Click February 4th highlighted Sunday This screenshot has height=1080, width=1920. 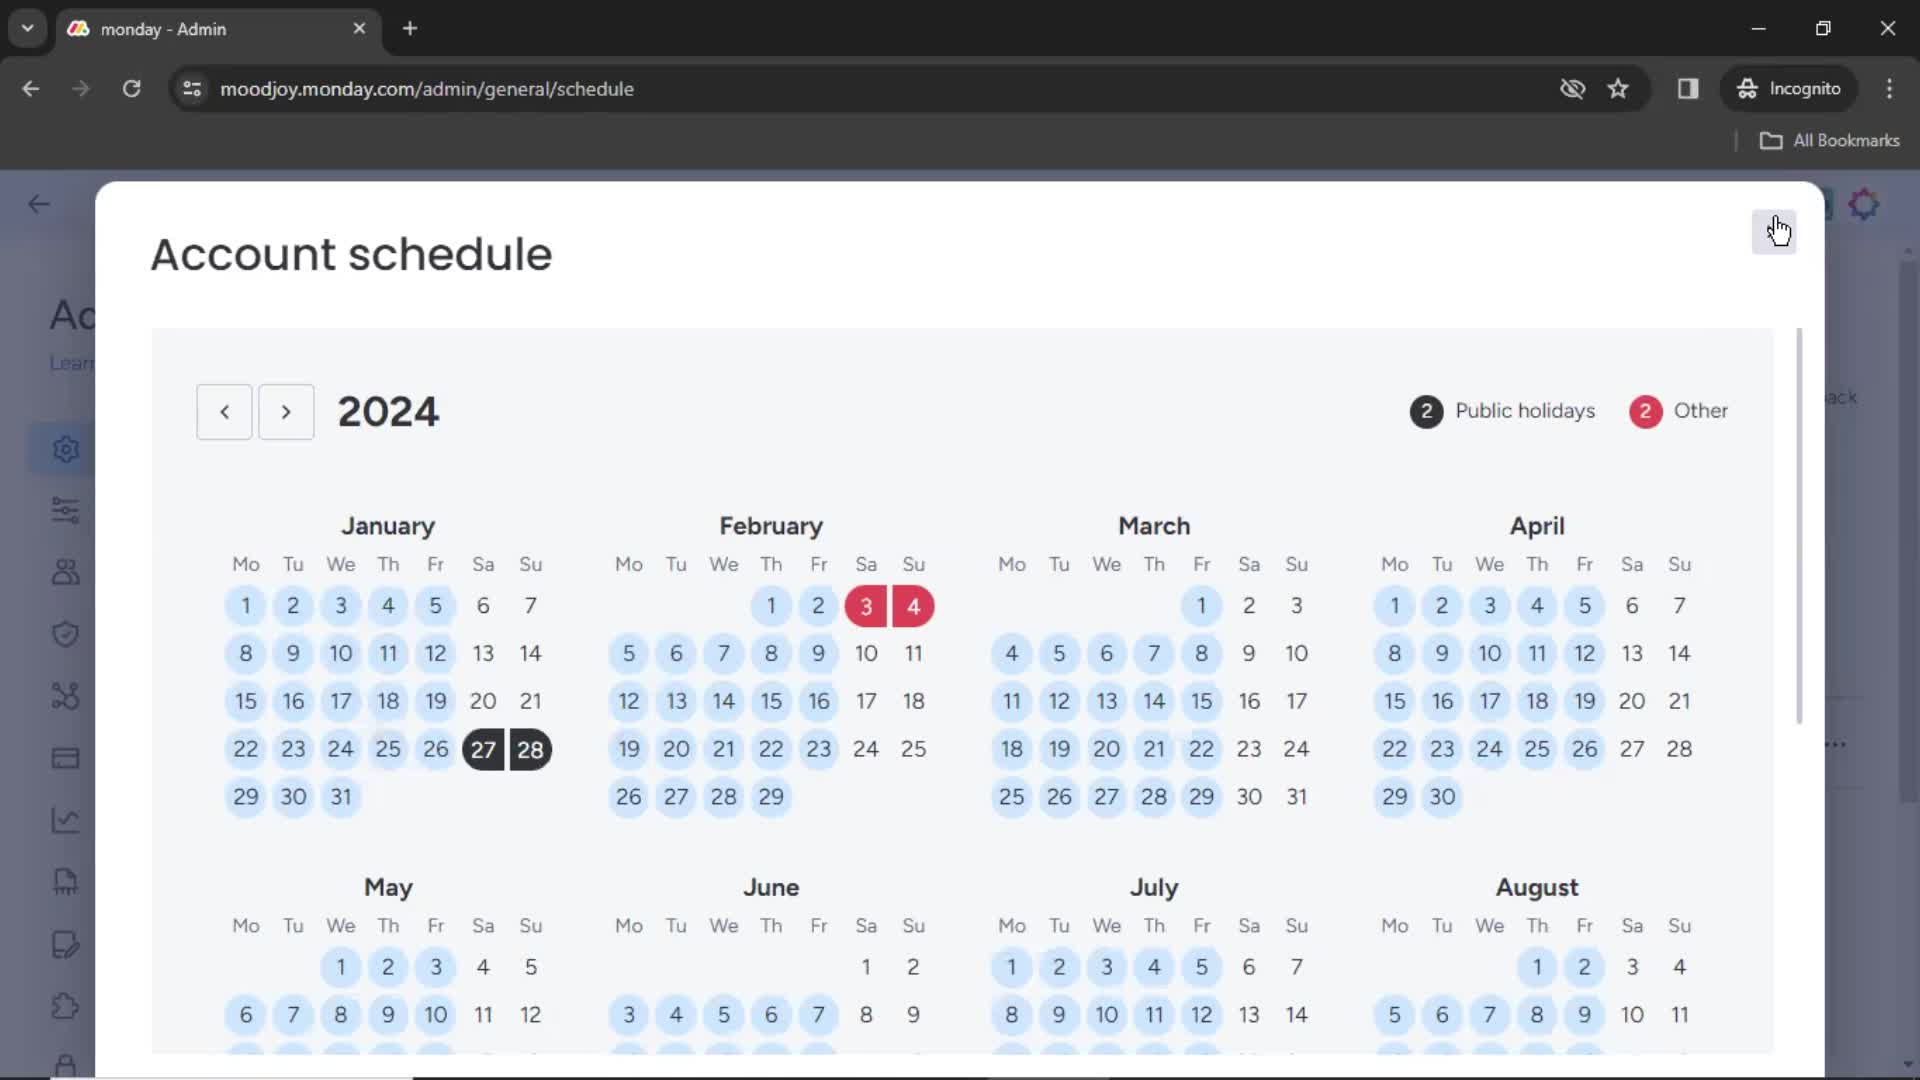pyautogui.click(x=914, y=605)
